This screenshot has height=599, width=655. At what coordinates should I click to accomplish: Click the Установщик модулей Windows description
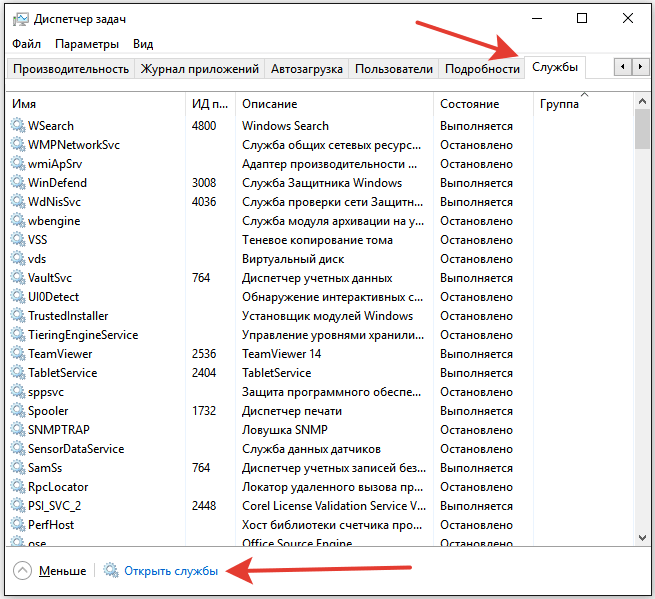click(x=328, y=316)
